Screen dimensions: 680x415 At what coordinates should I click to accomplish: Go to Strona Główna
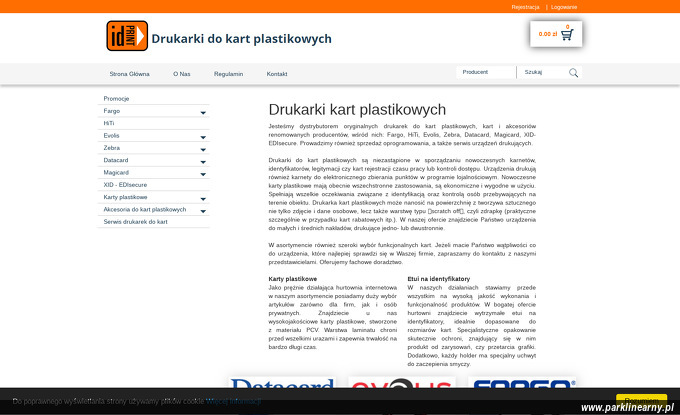point(129,74)
